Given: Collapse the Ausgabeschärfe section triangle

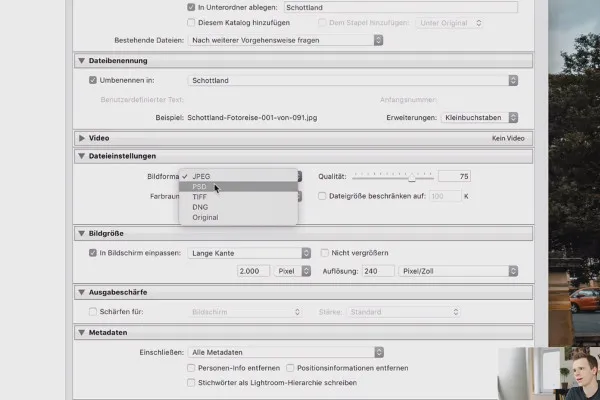Looking at the screenshot, I should [x=81, y=292].
